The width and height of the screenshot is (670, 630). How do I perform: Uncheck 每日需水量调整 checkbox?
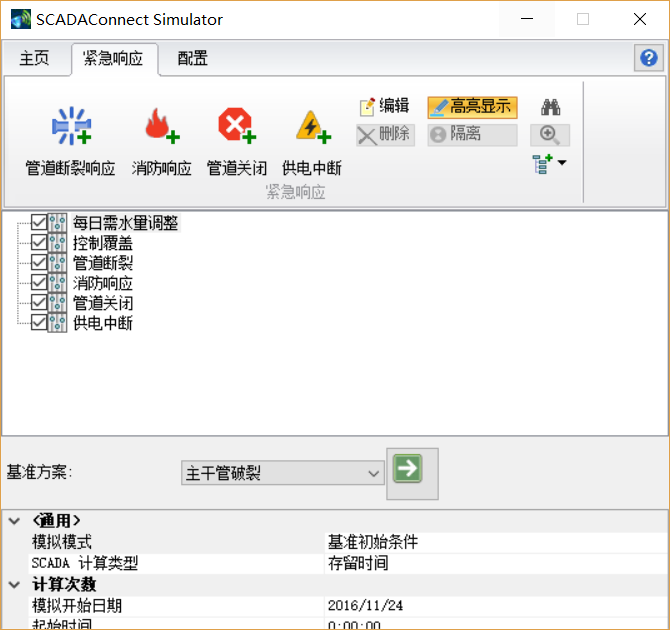(x=39, y=223)
